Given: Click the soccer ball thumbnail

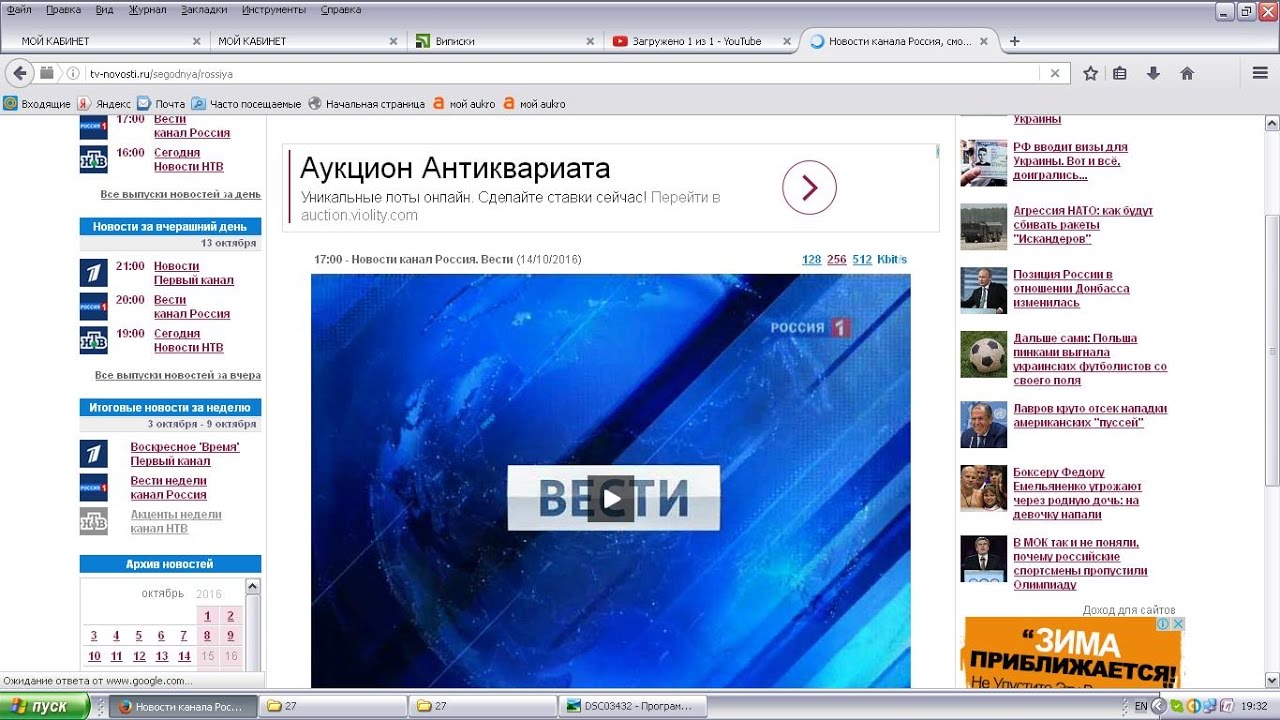Looking at the screenshot, I should point(984,354).
